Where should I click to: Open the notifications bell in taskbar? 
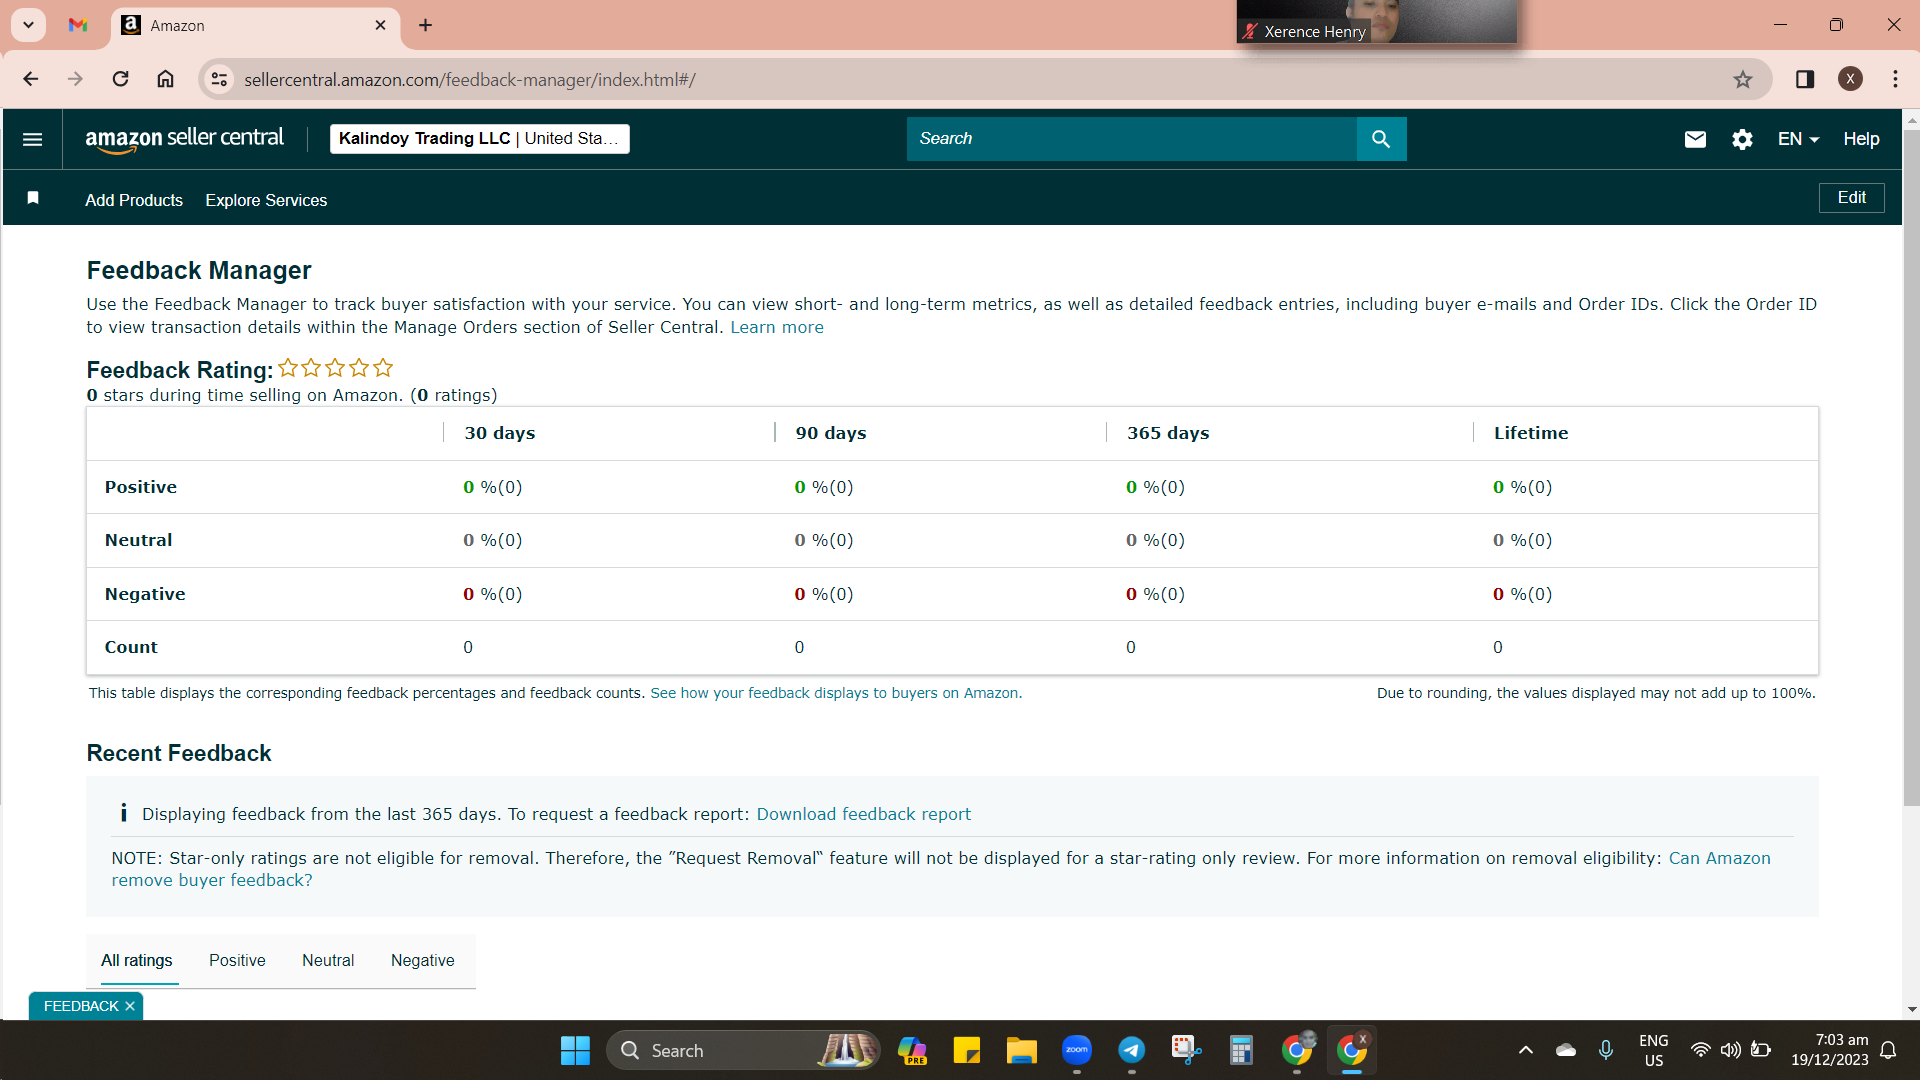(x=1888, y=1050)
